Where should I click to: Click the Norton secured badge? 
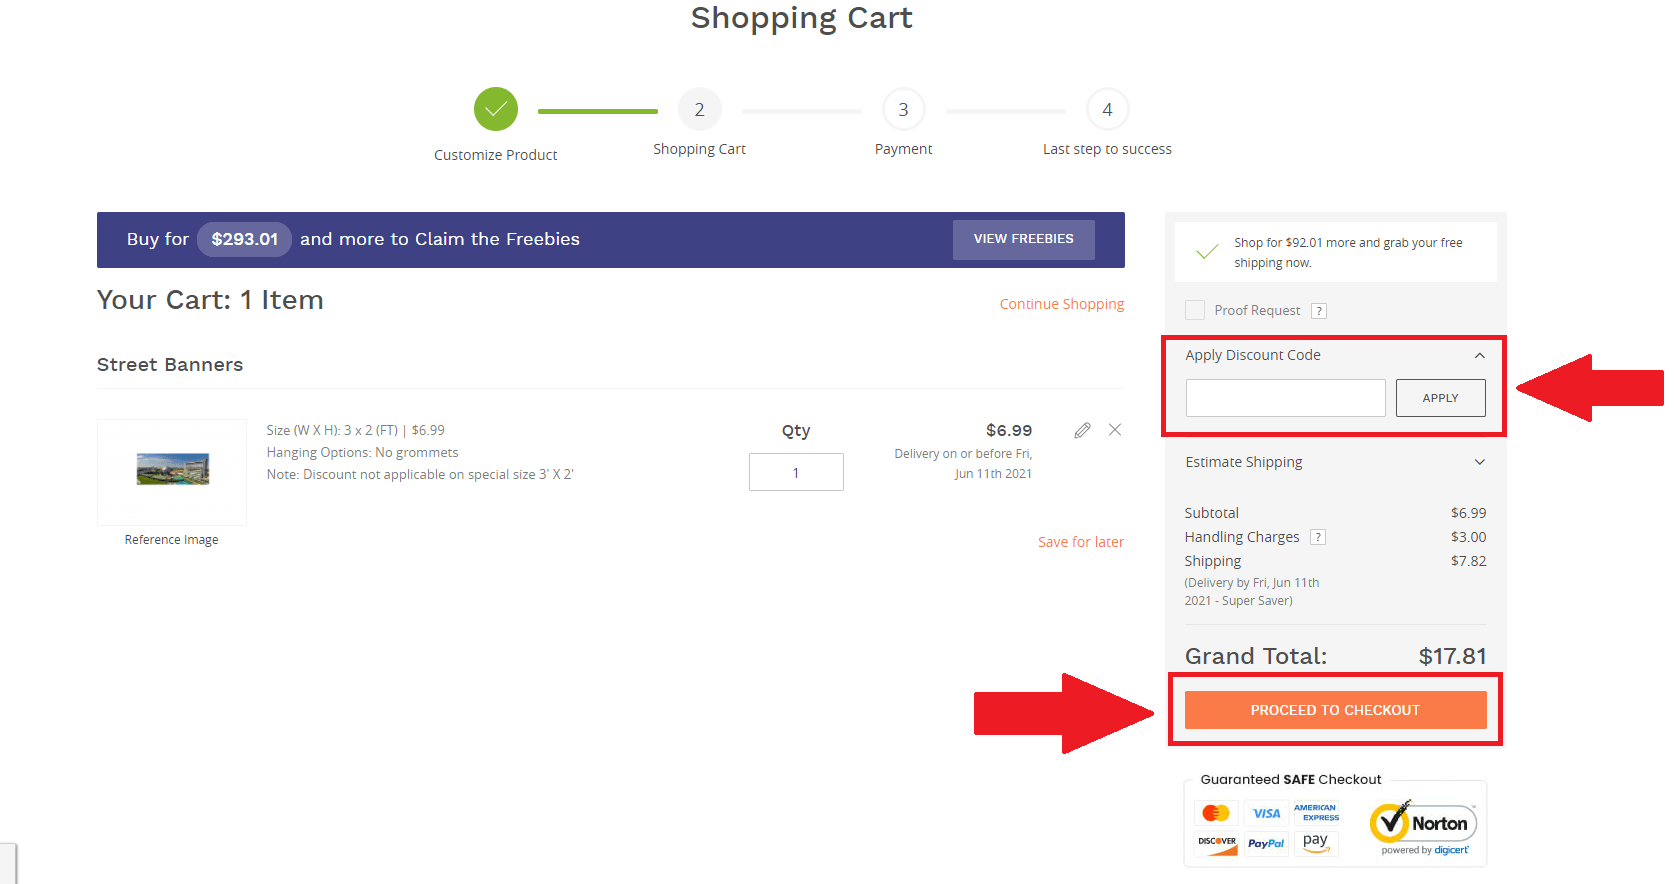pos(1424,827)
